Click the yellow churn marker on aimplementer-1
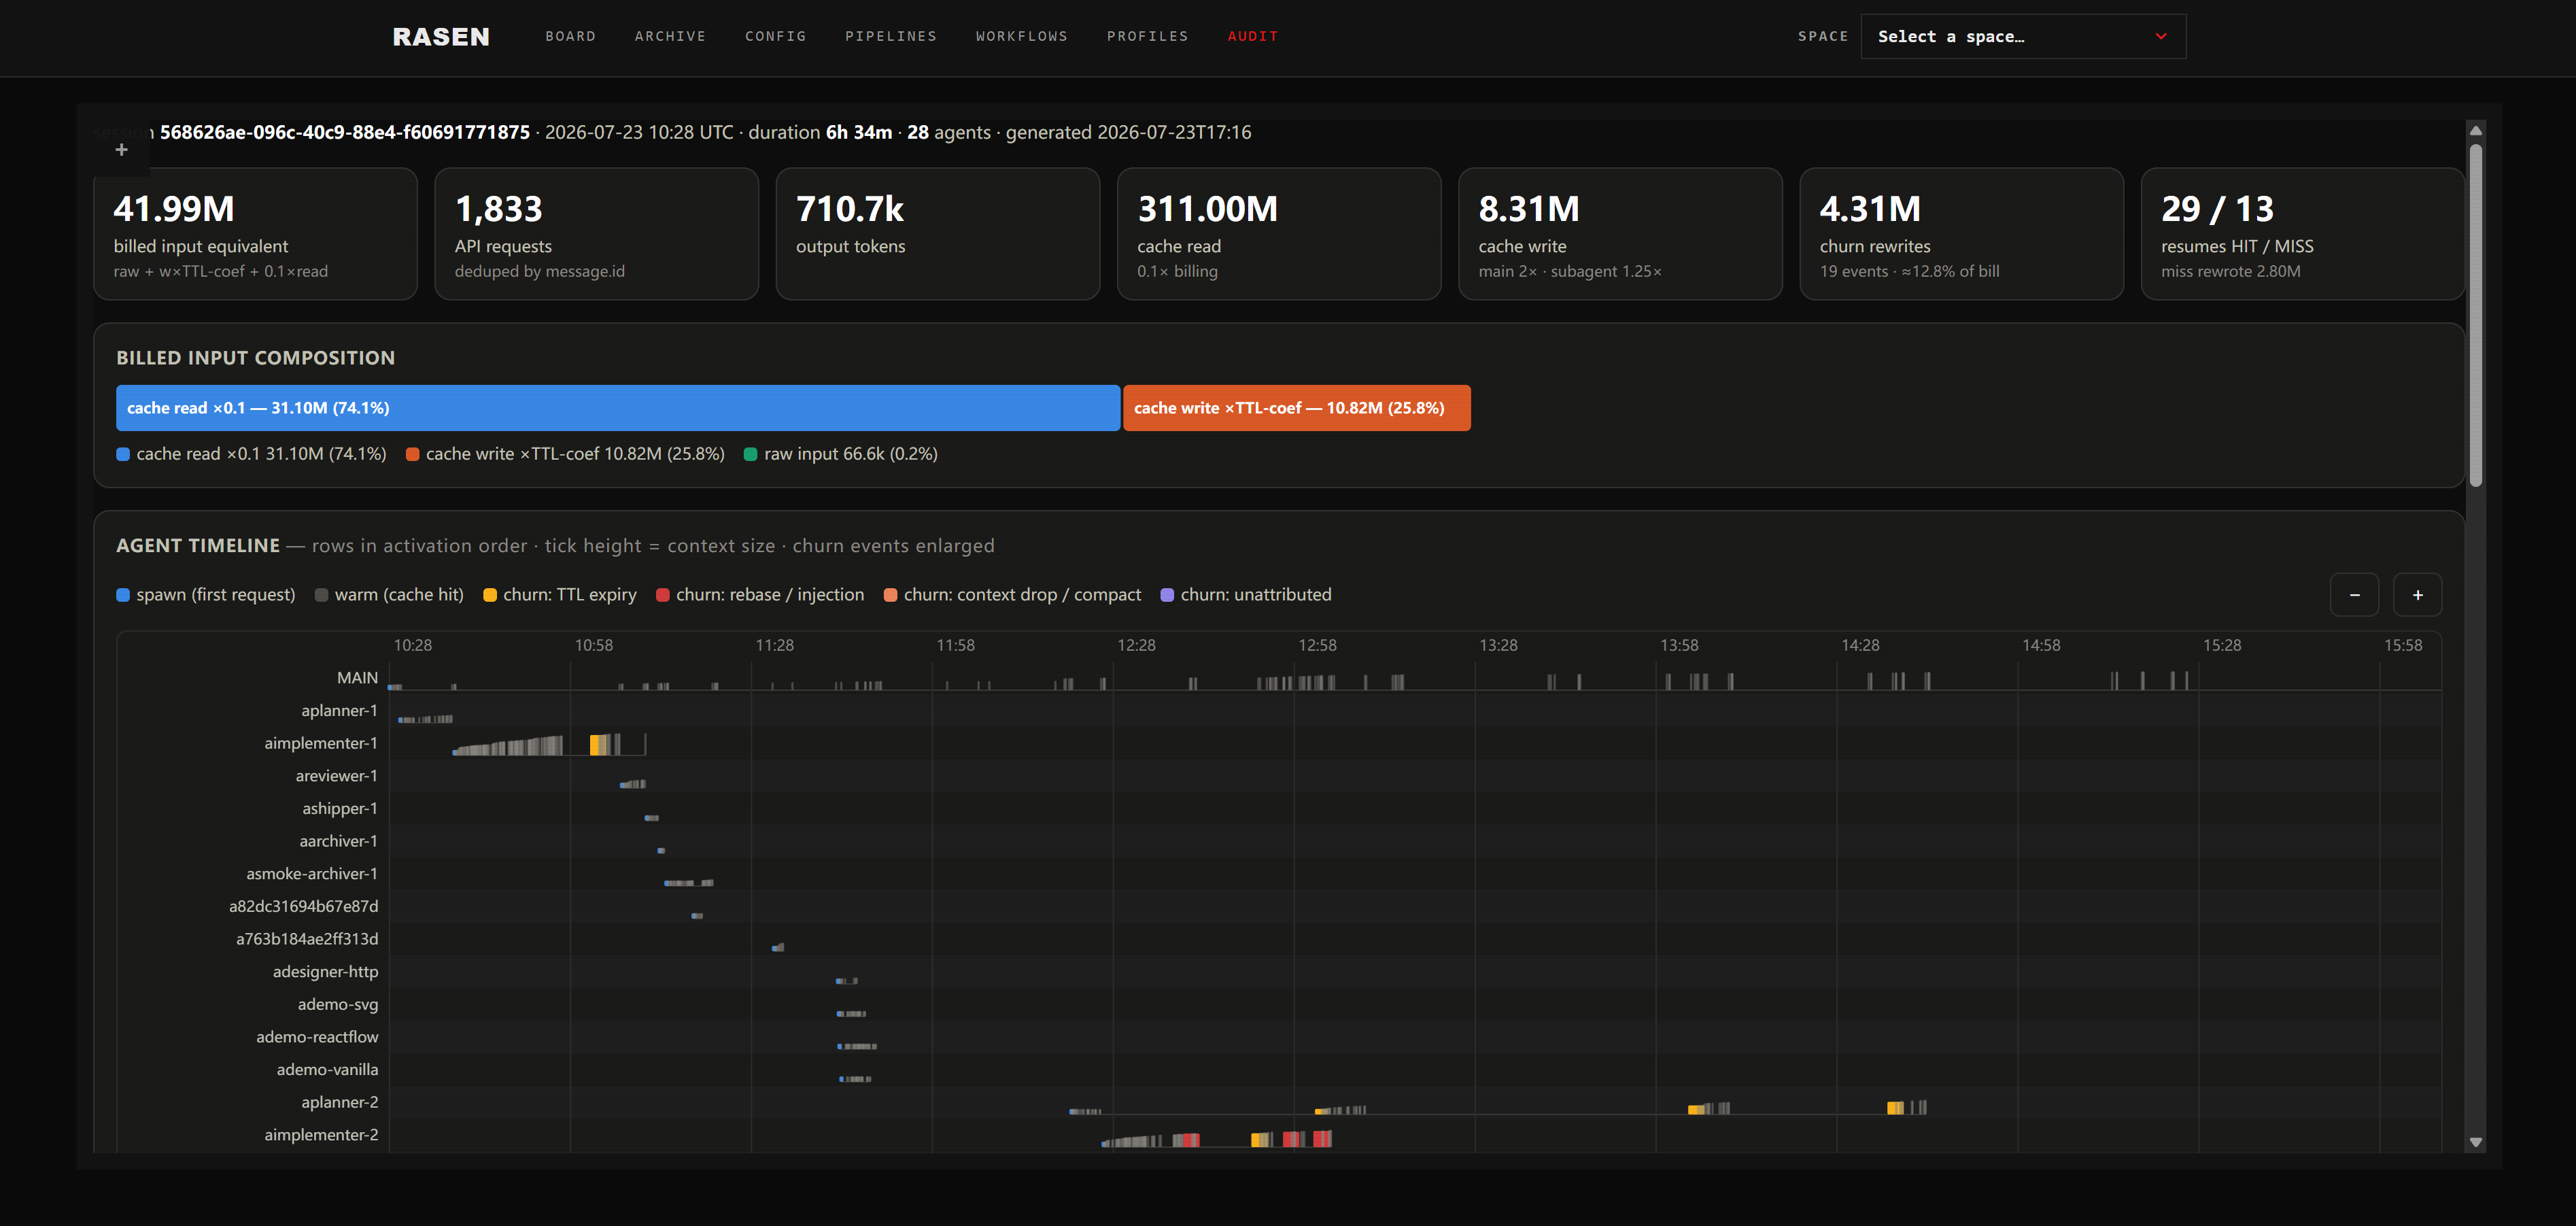The height and width of the screenshot is (1226, 2576). point(599,744)
